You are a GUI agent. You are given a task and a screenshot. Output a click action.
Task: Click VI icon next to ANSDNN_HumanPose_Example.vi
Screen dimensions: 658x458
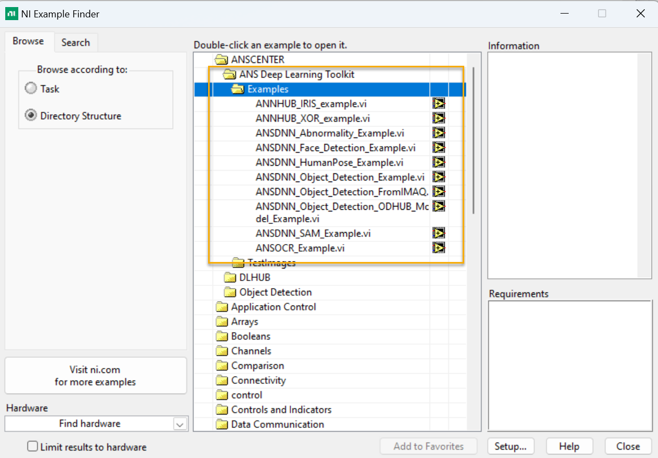(438, 162)
